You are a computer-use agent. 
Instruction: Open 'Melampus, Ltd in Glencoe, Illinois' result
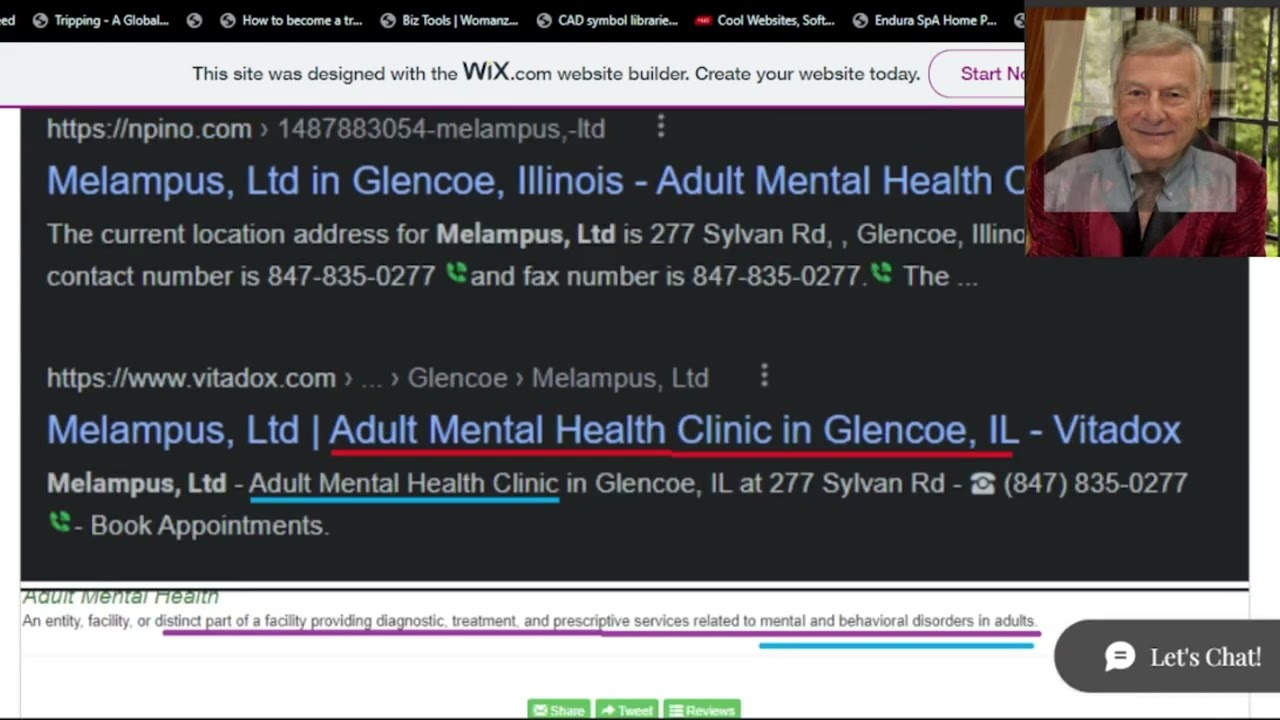click(x=536, y=181)
